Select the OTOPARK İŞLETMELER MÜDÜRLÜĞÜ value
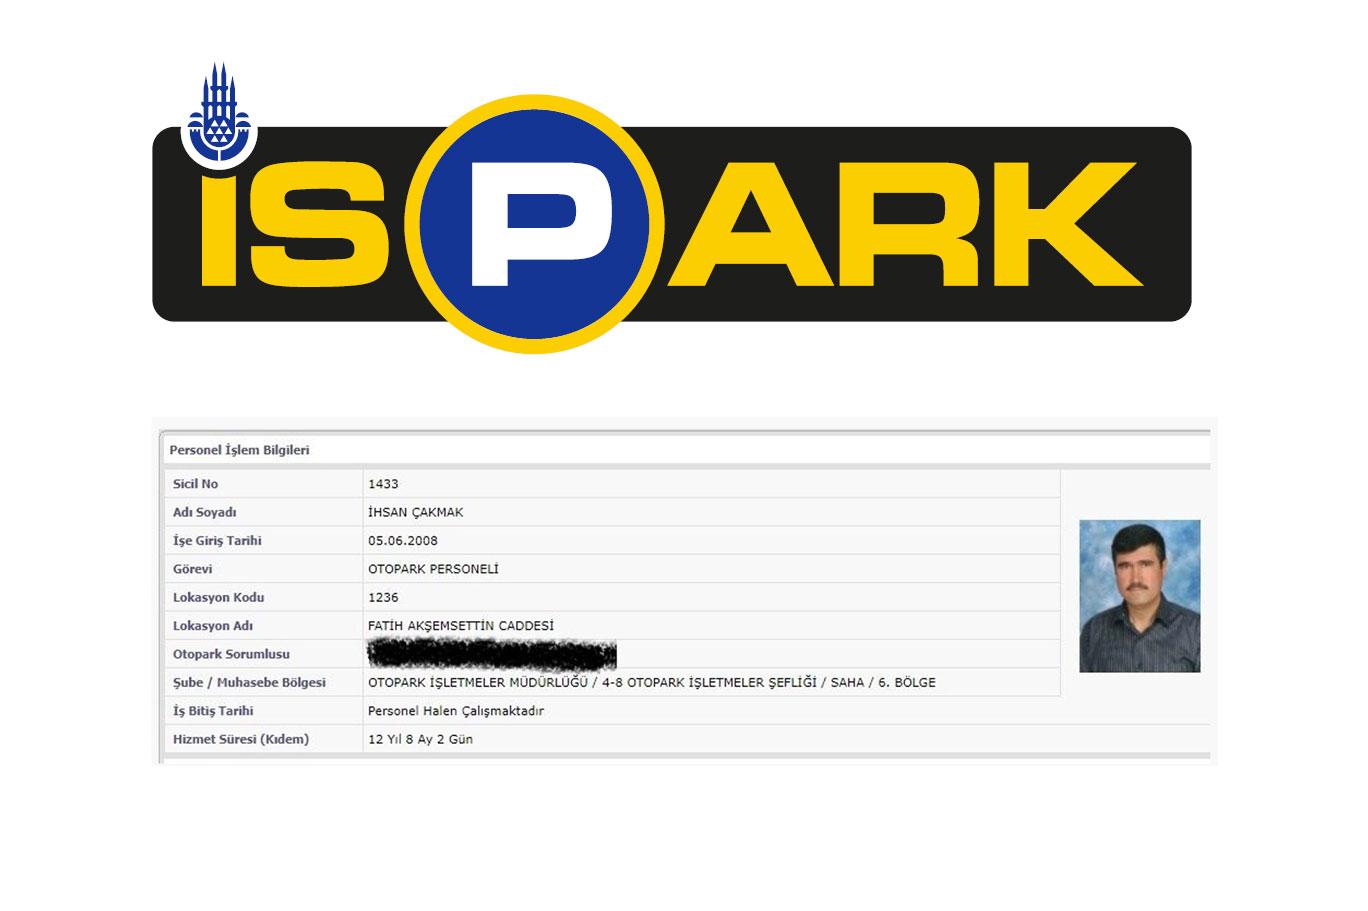Screen dimensions: 1368x911 (652, 682)
